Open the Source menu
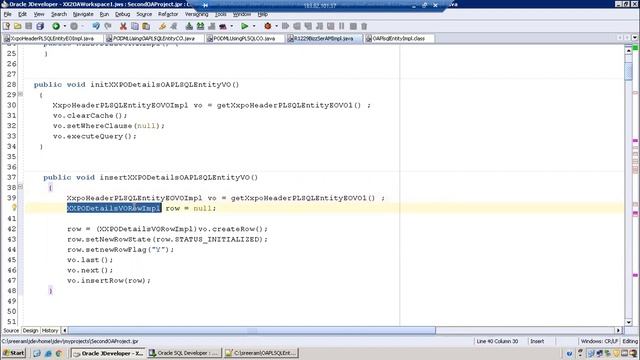640x360 pixels. pos(144,14)
